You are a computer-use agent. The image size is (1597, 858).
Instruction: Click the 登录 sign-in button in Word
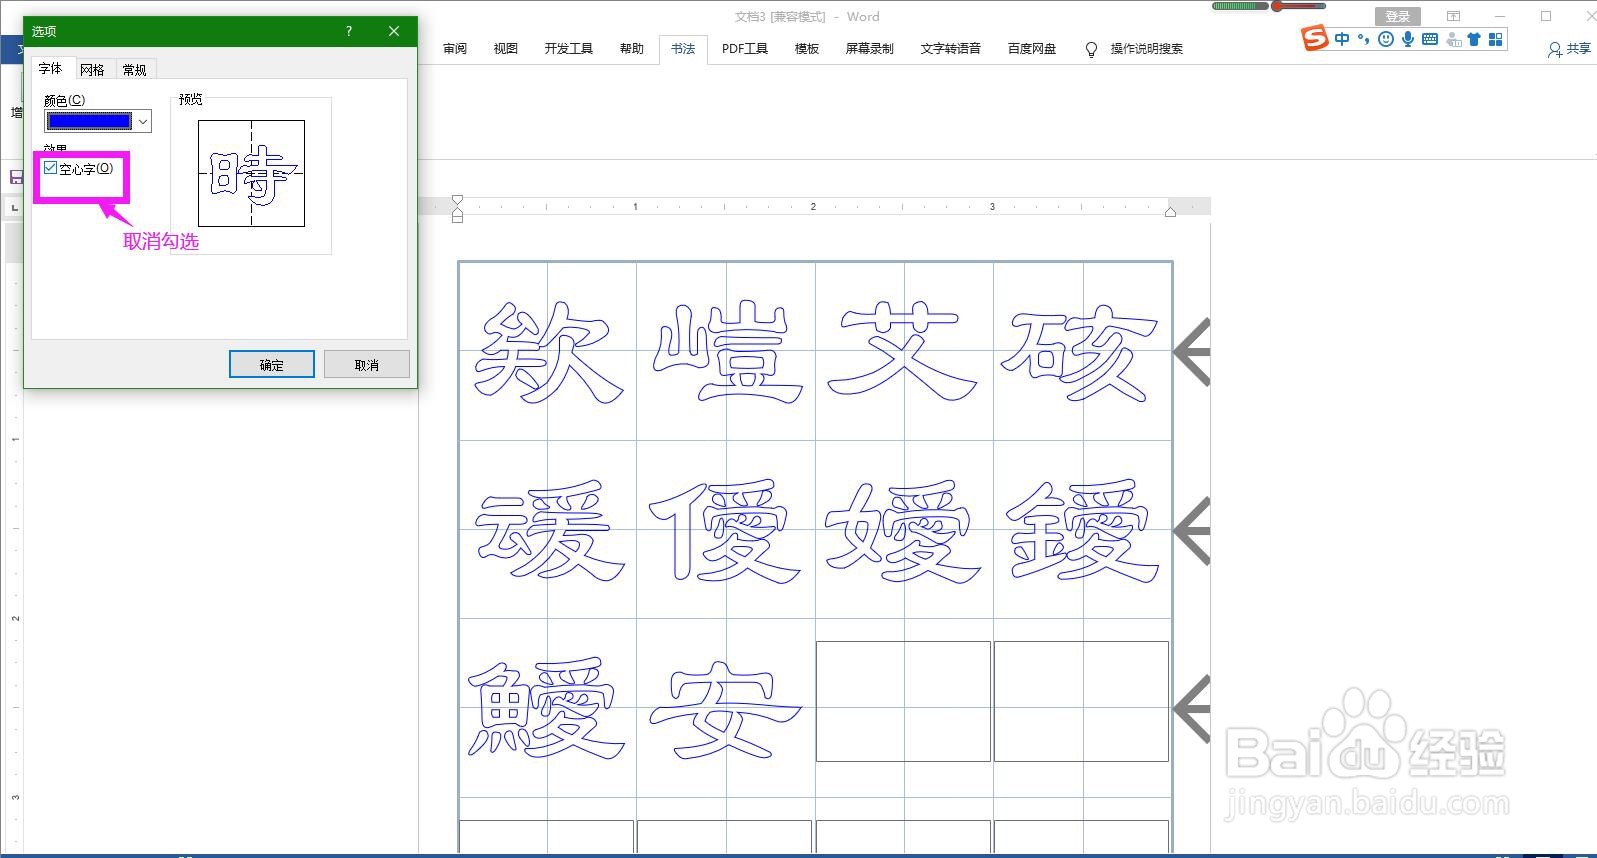click(1398, 16)
